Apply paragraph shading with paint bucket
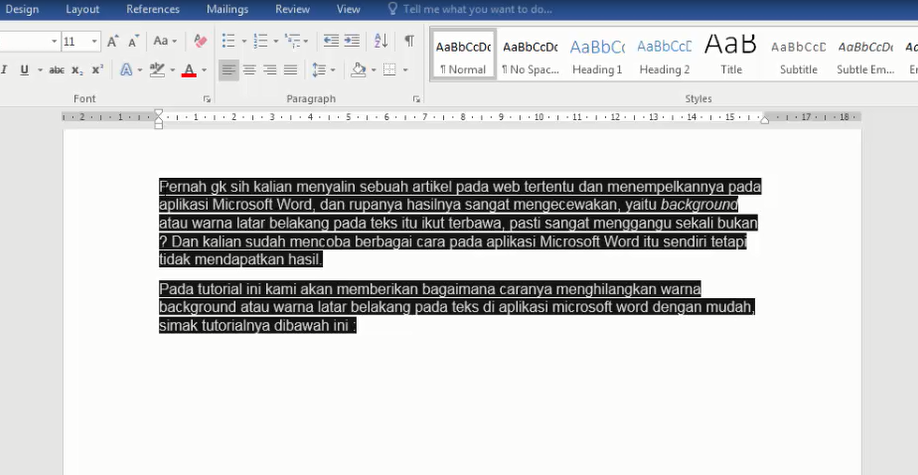Image resolution: width=918 pixels, height=475 pixels. coord(358,70)
